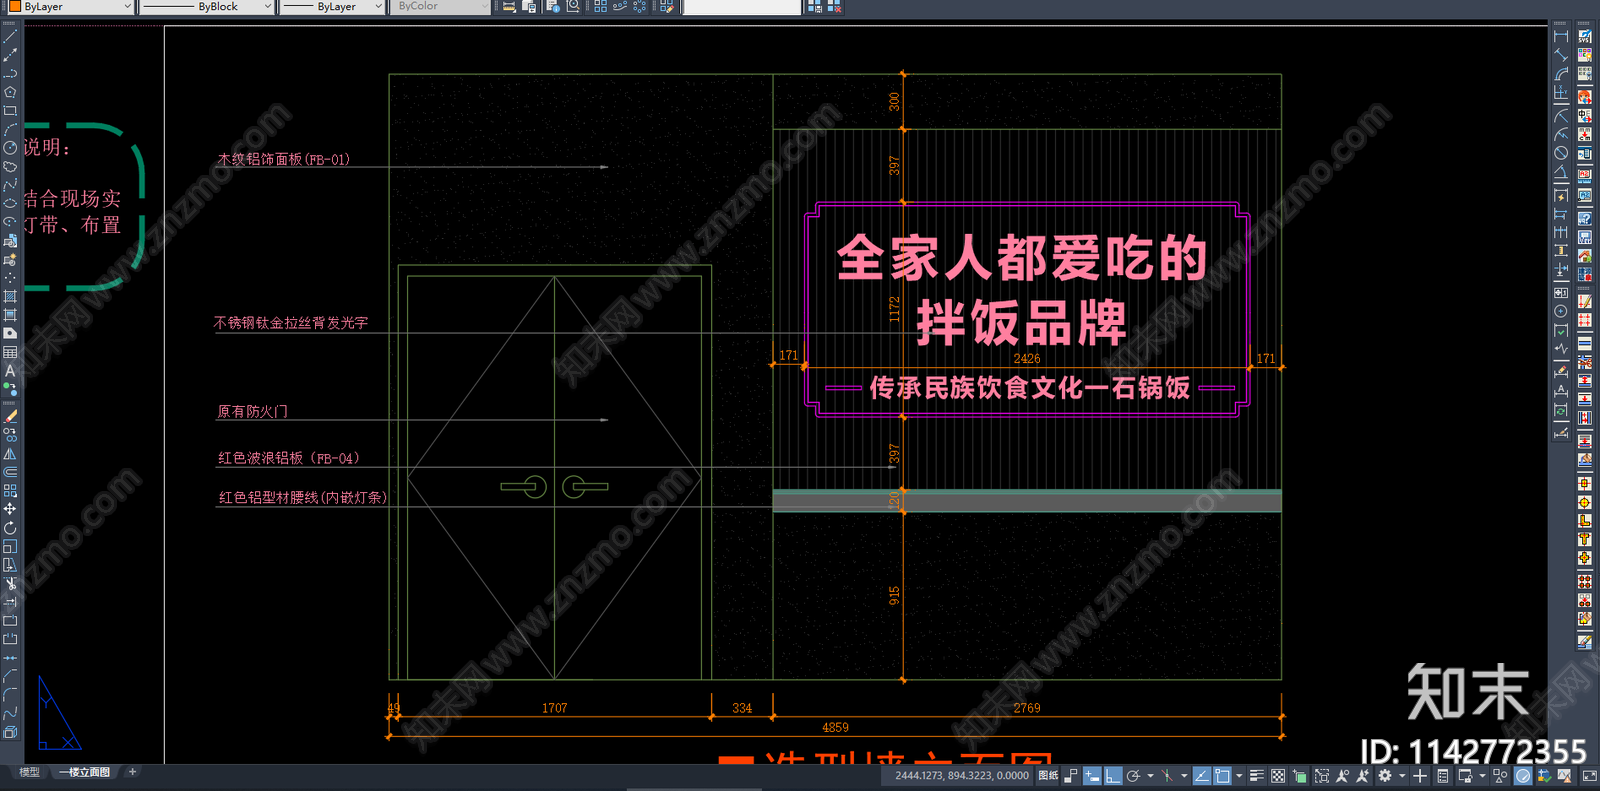Image resolution: width=1600 pixels, height=791 pixels.
Task: Select the Spline tool
Action: (x=10, y=184)
